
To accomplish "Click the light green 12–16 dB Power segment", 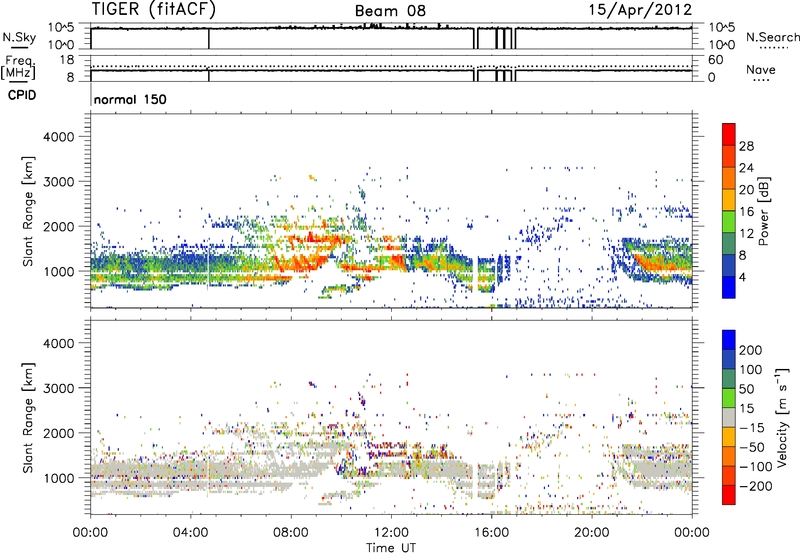I will [x=729, y=221].
